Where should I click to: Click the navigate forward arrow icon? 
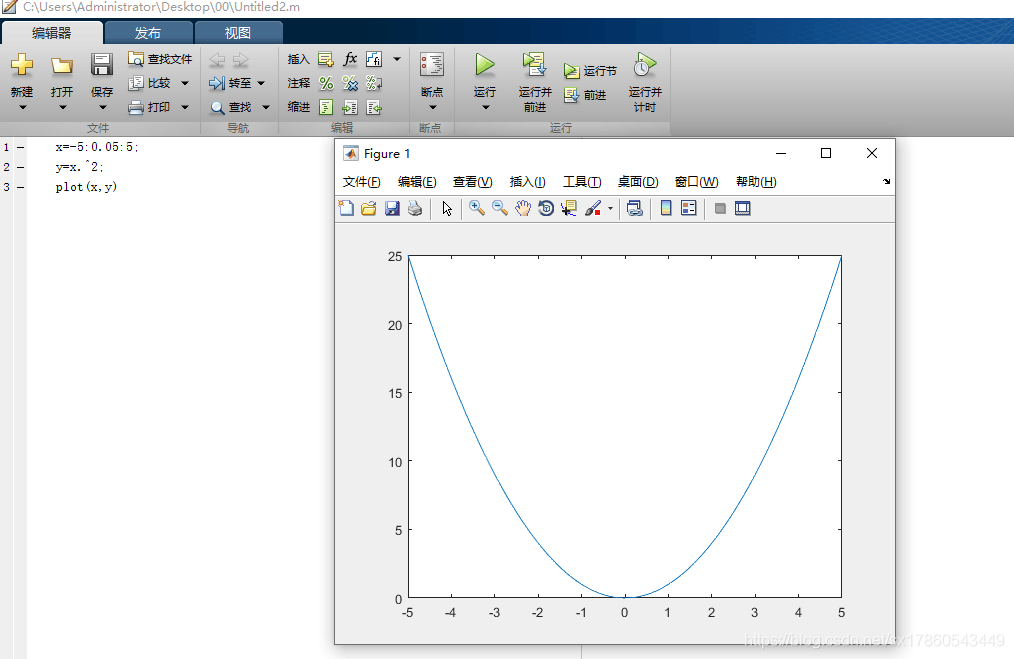pos(241,59)
